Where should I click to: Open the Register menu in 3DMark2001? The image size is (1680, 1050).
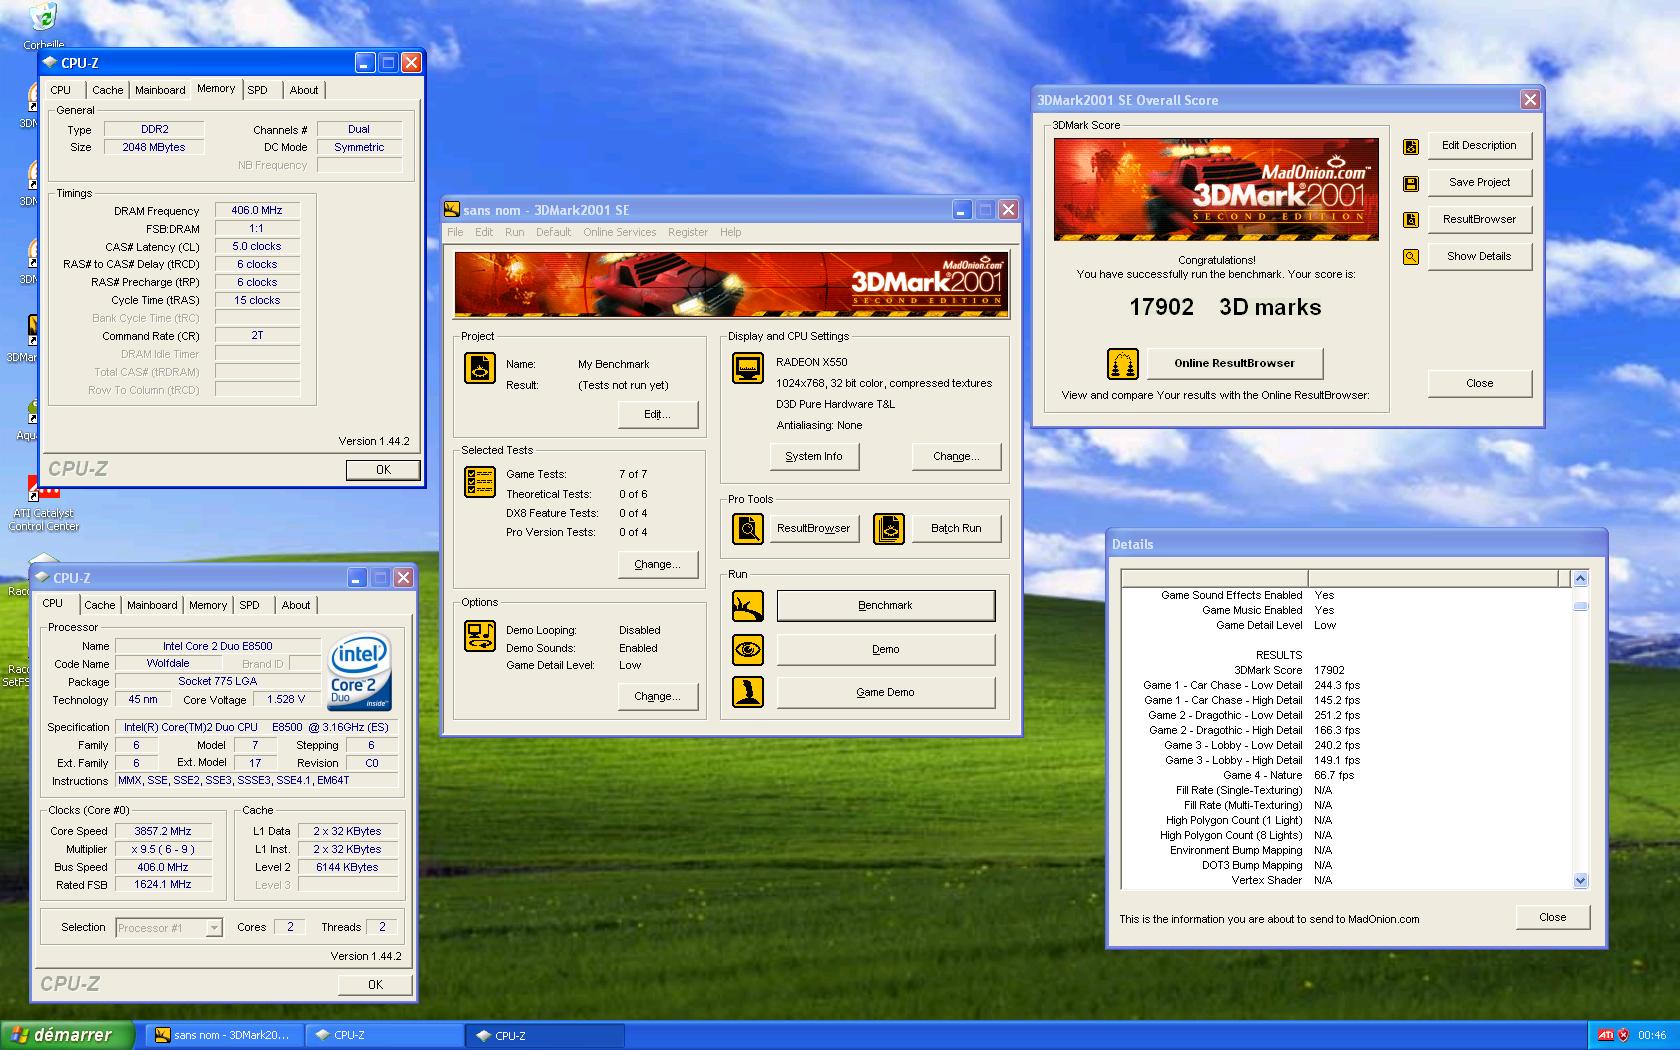[x=688, y=232]
